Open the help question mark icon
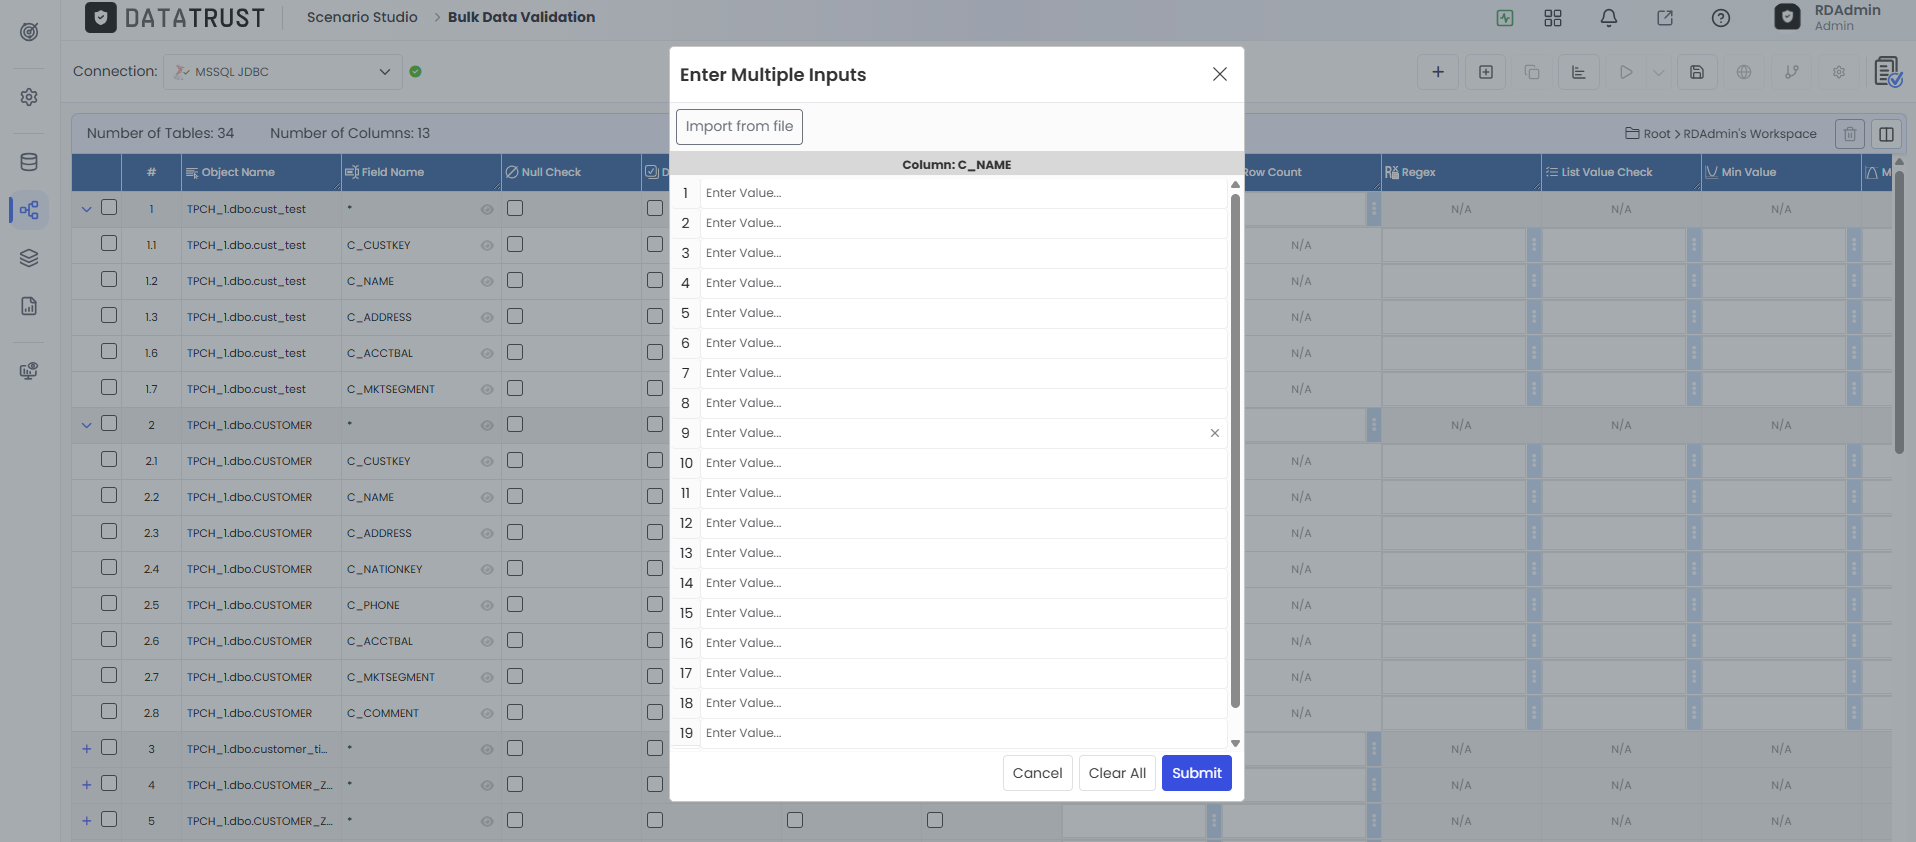Screen dimensions: 1916x842 (x=1721, y=18)
